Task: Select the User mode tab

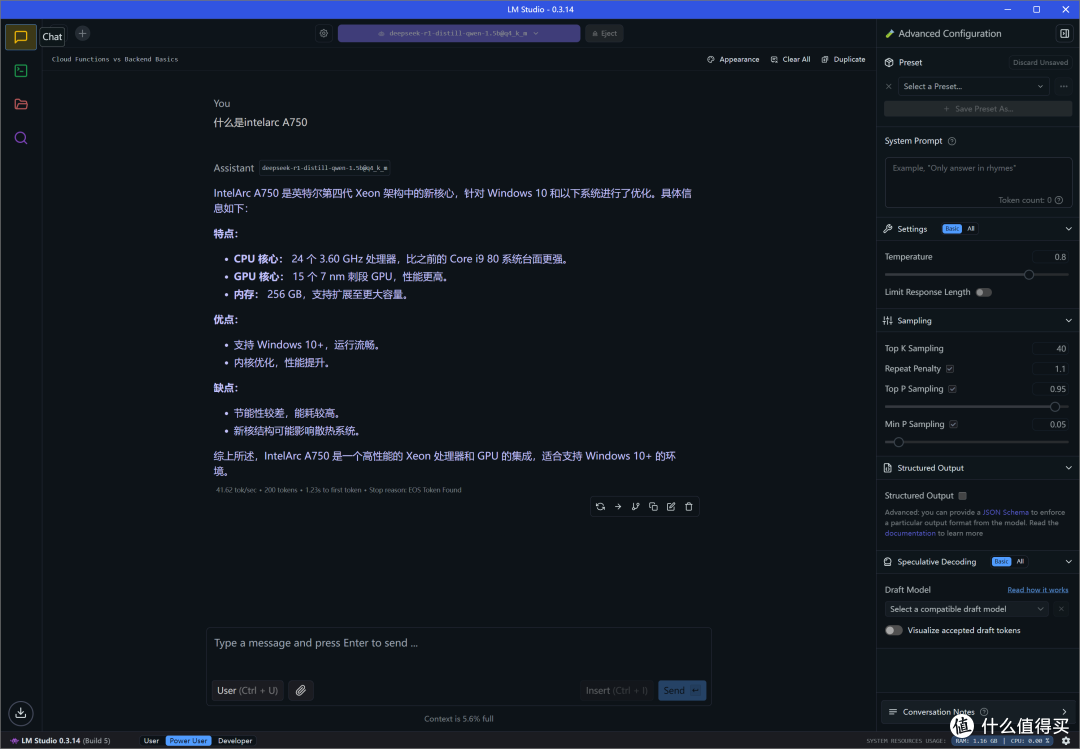Action: 152,741
